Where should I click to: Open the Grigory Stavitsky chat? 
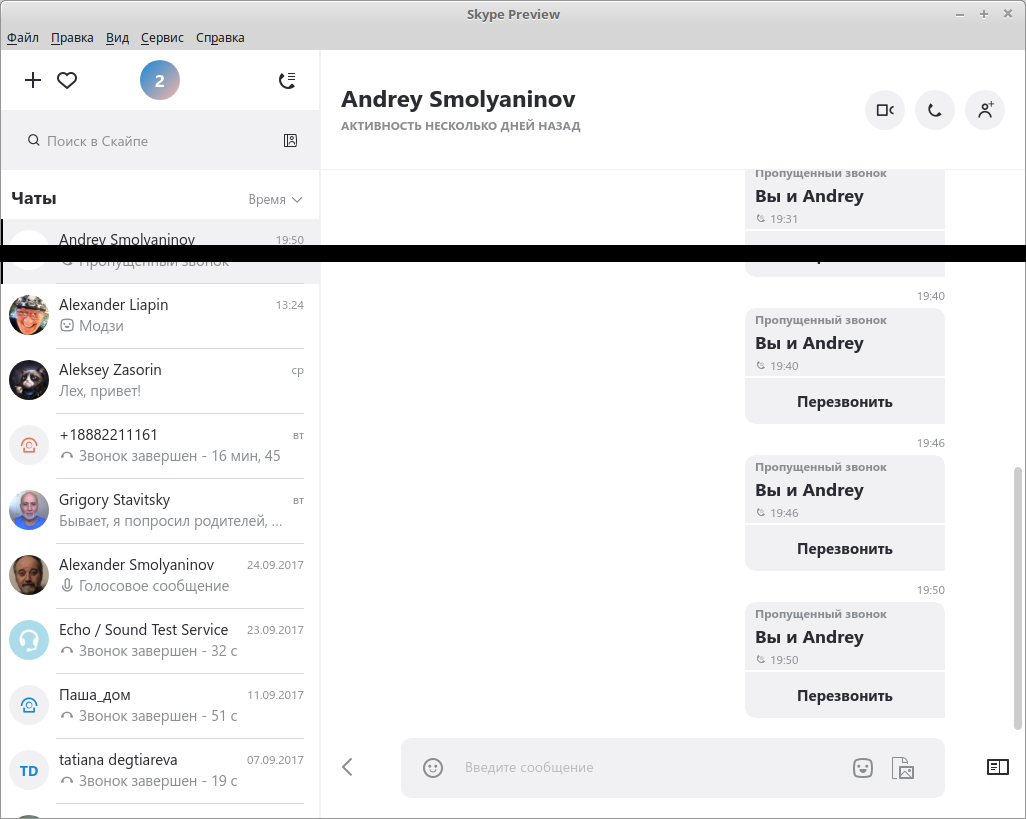pos(160,510)
